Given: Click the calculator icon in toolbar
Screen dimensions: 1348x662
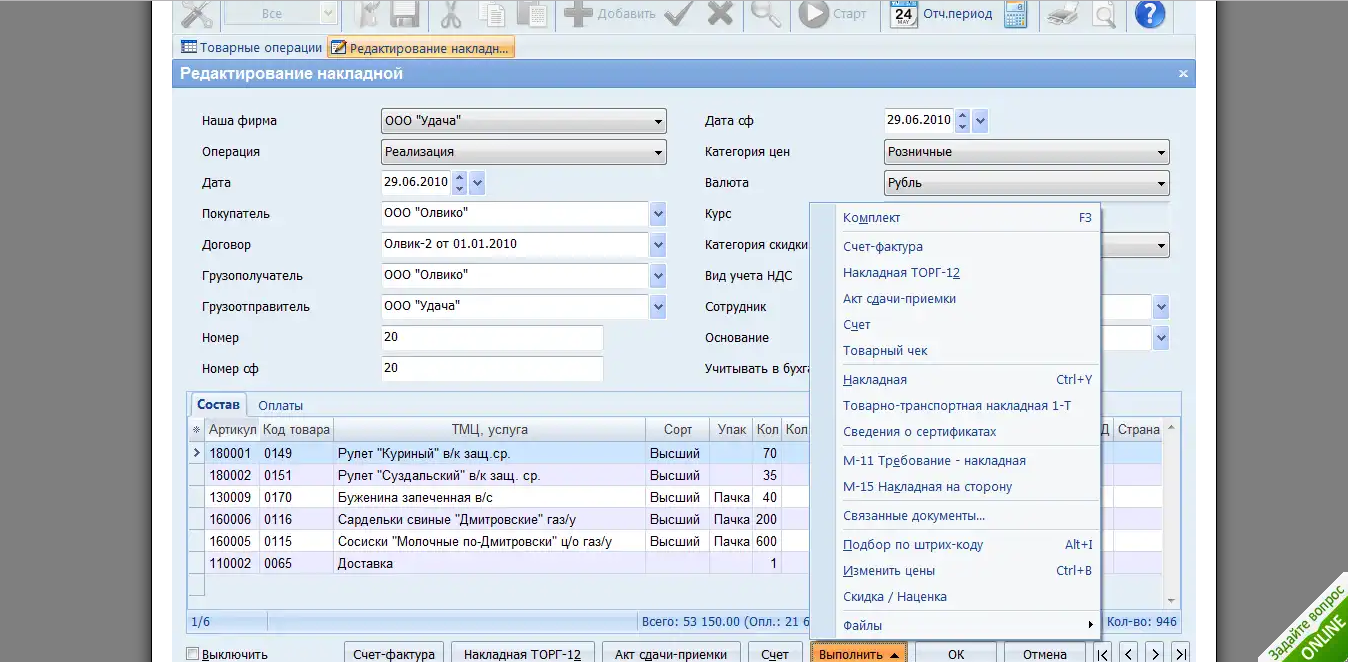Looking at the screenshot, I should pyautogui.click(x=1015, y=14).
